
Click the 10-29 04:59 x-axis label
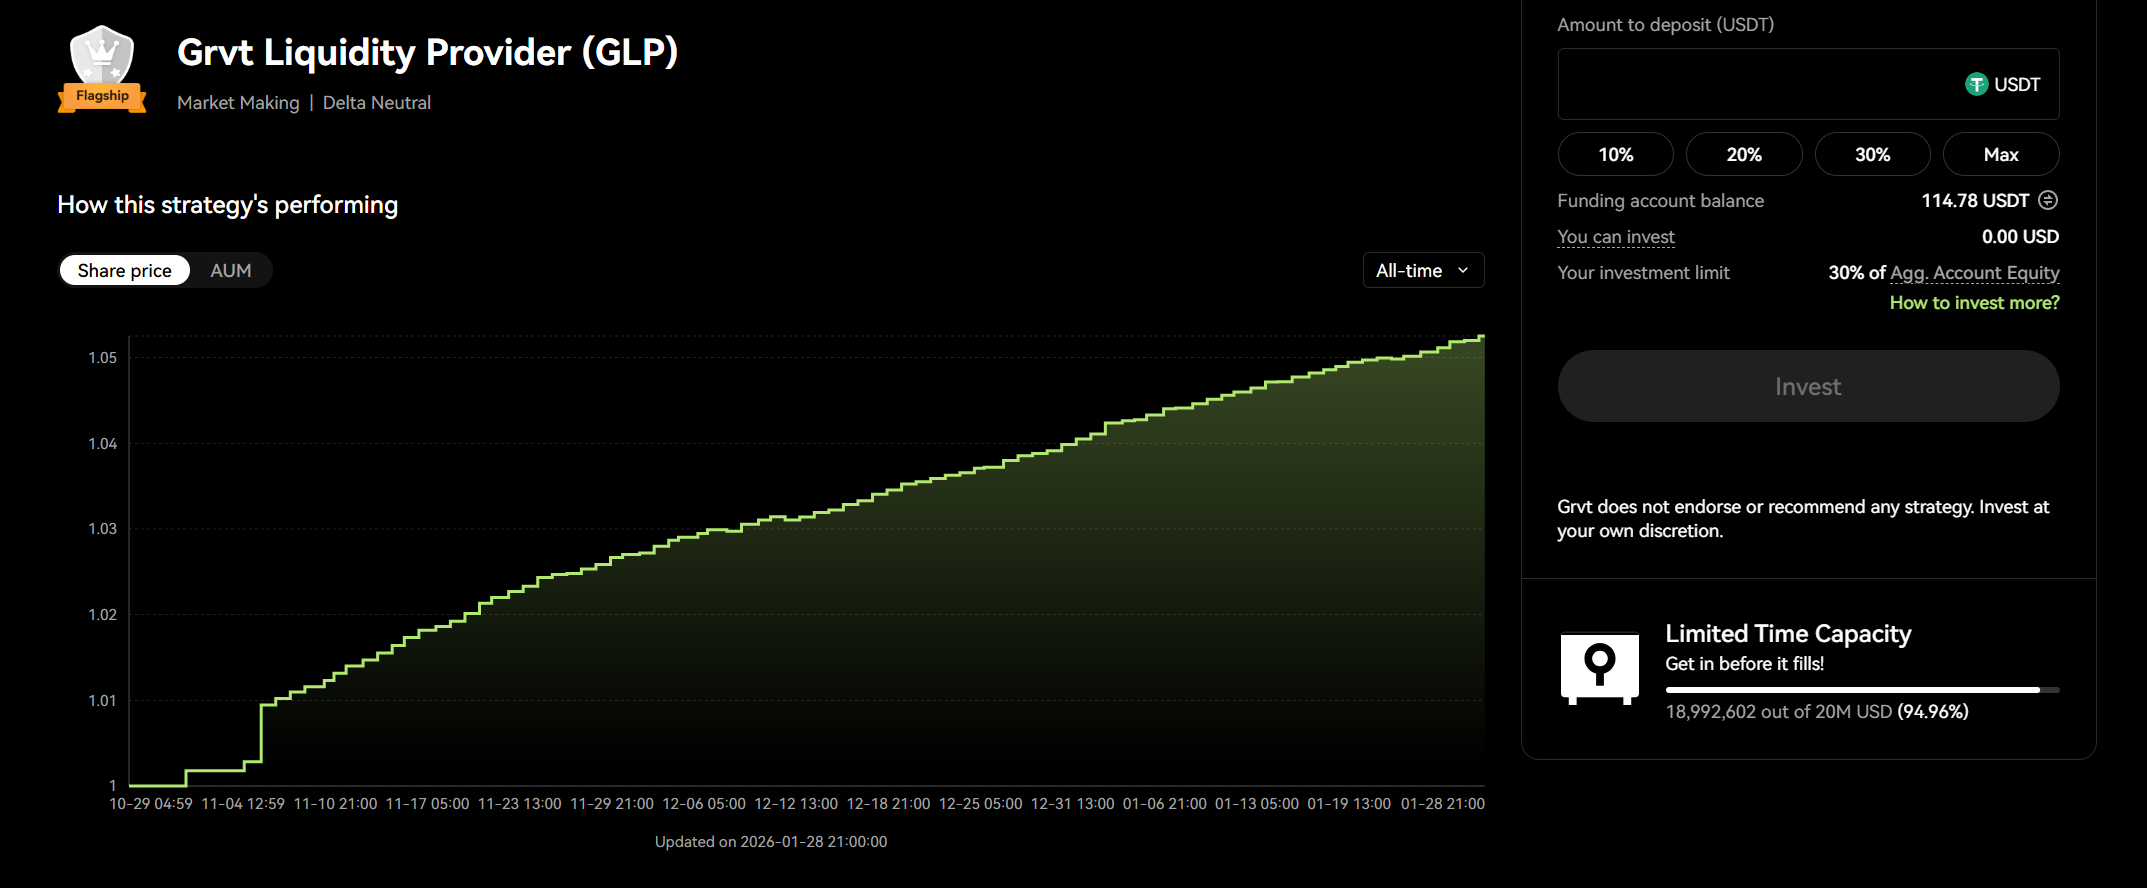[x=151, y=804]
